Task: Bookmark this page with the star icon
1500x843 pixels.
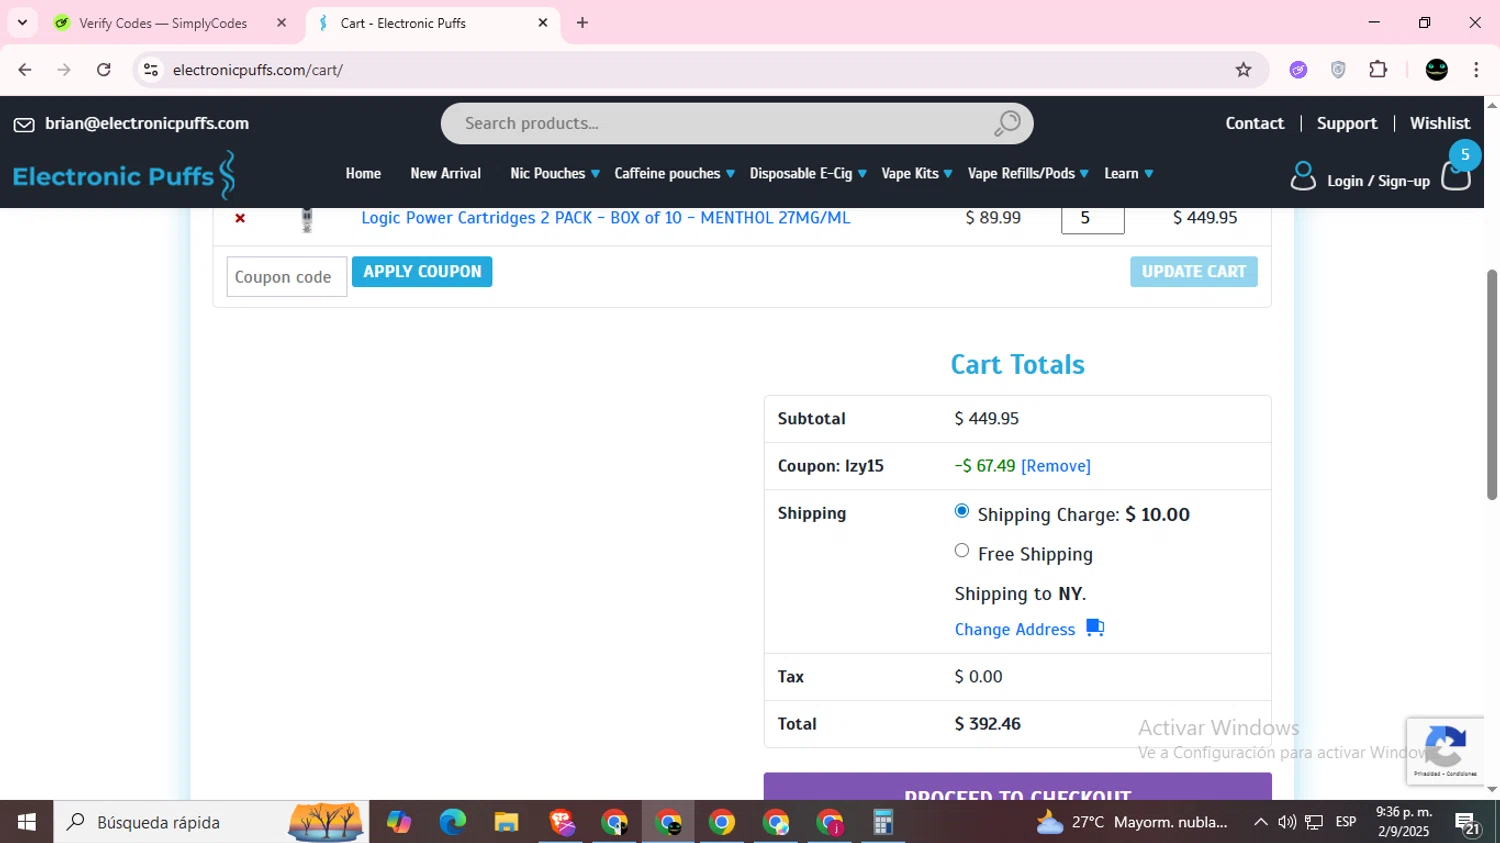Action: tap(1243, 70)
